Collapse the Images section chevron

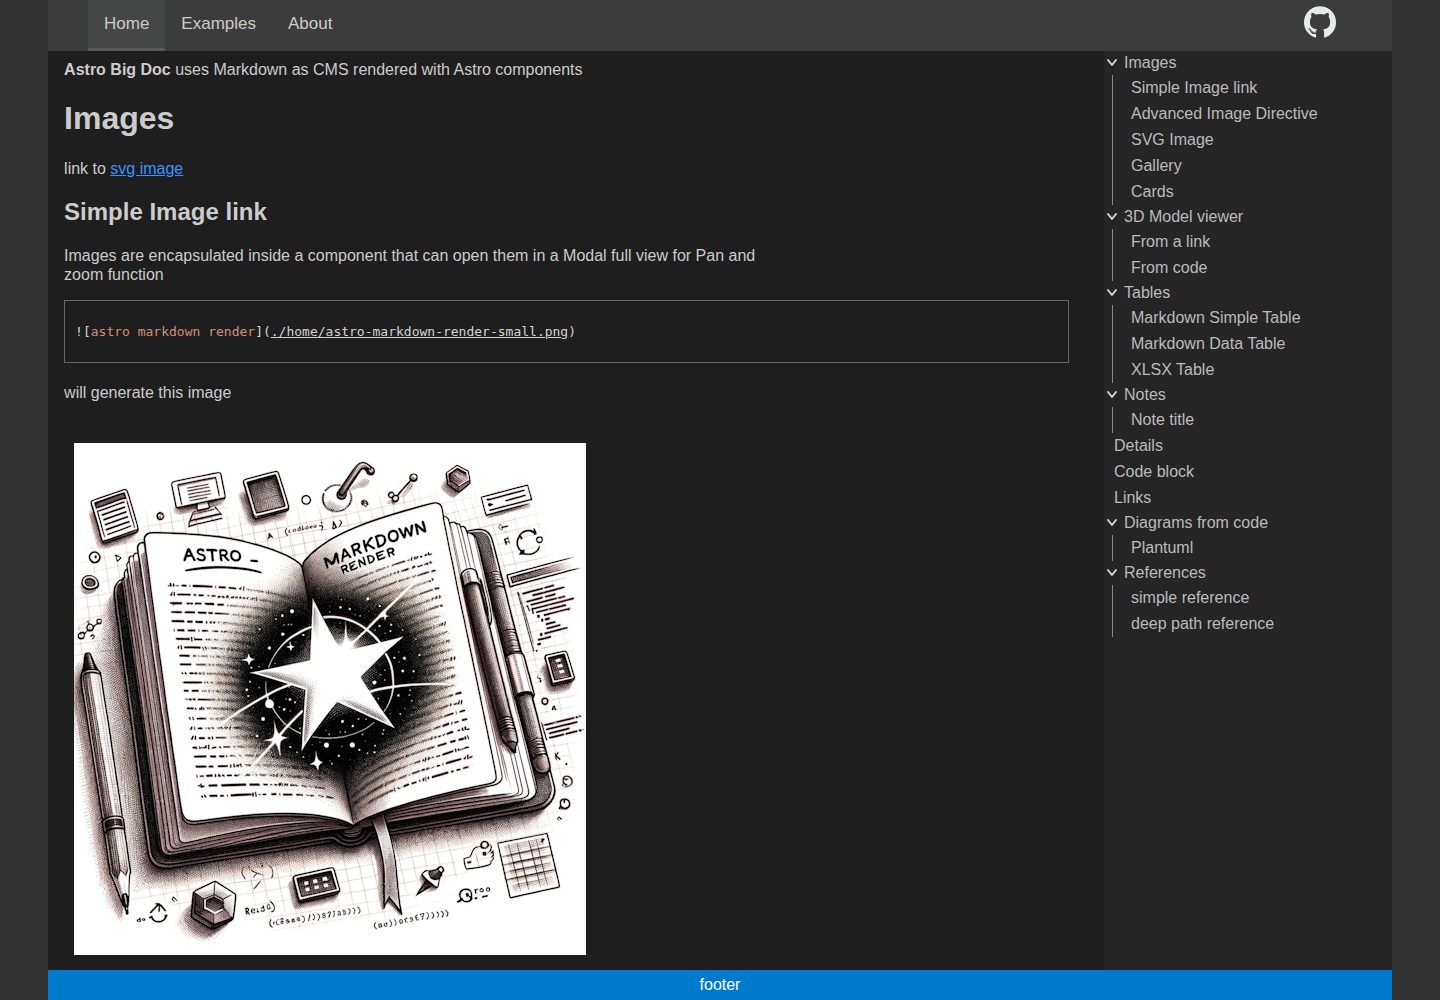[x=1112, y=63]
